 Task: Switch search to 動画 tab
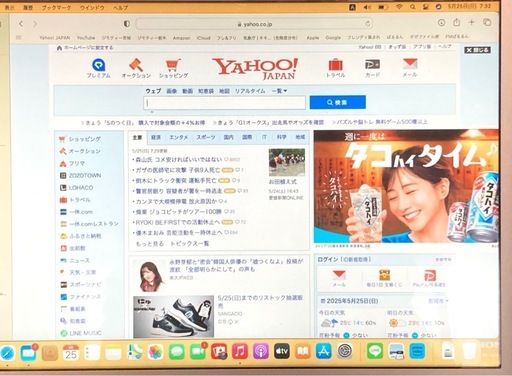point(188,91)
